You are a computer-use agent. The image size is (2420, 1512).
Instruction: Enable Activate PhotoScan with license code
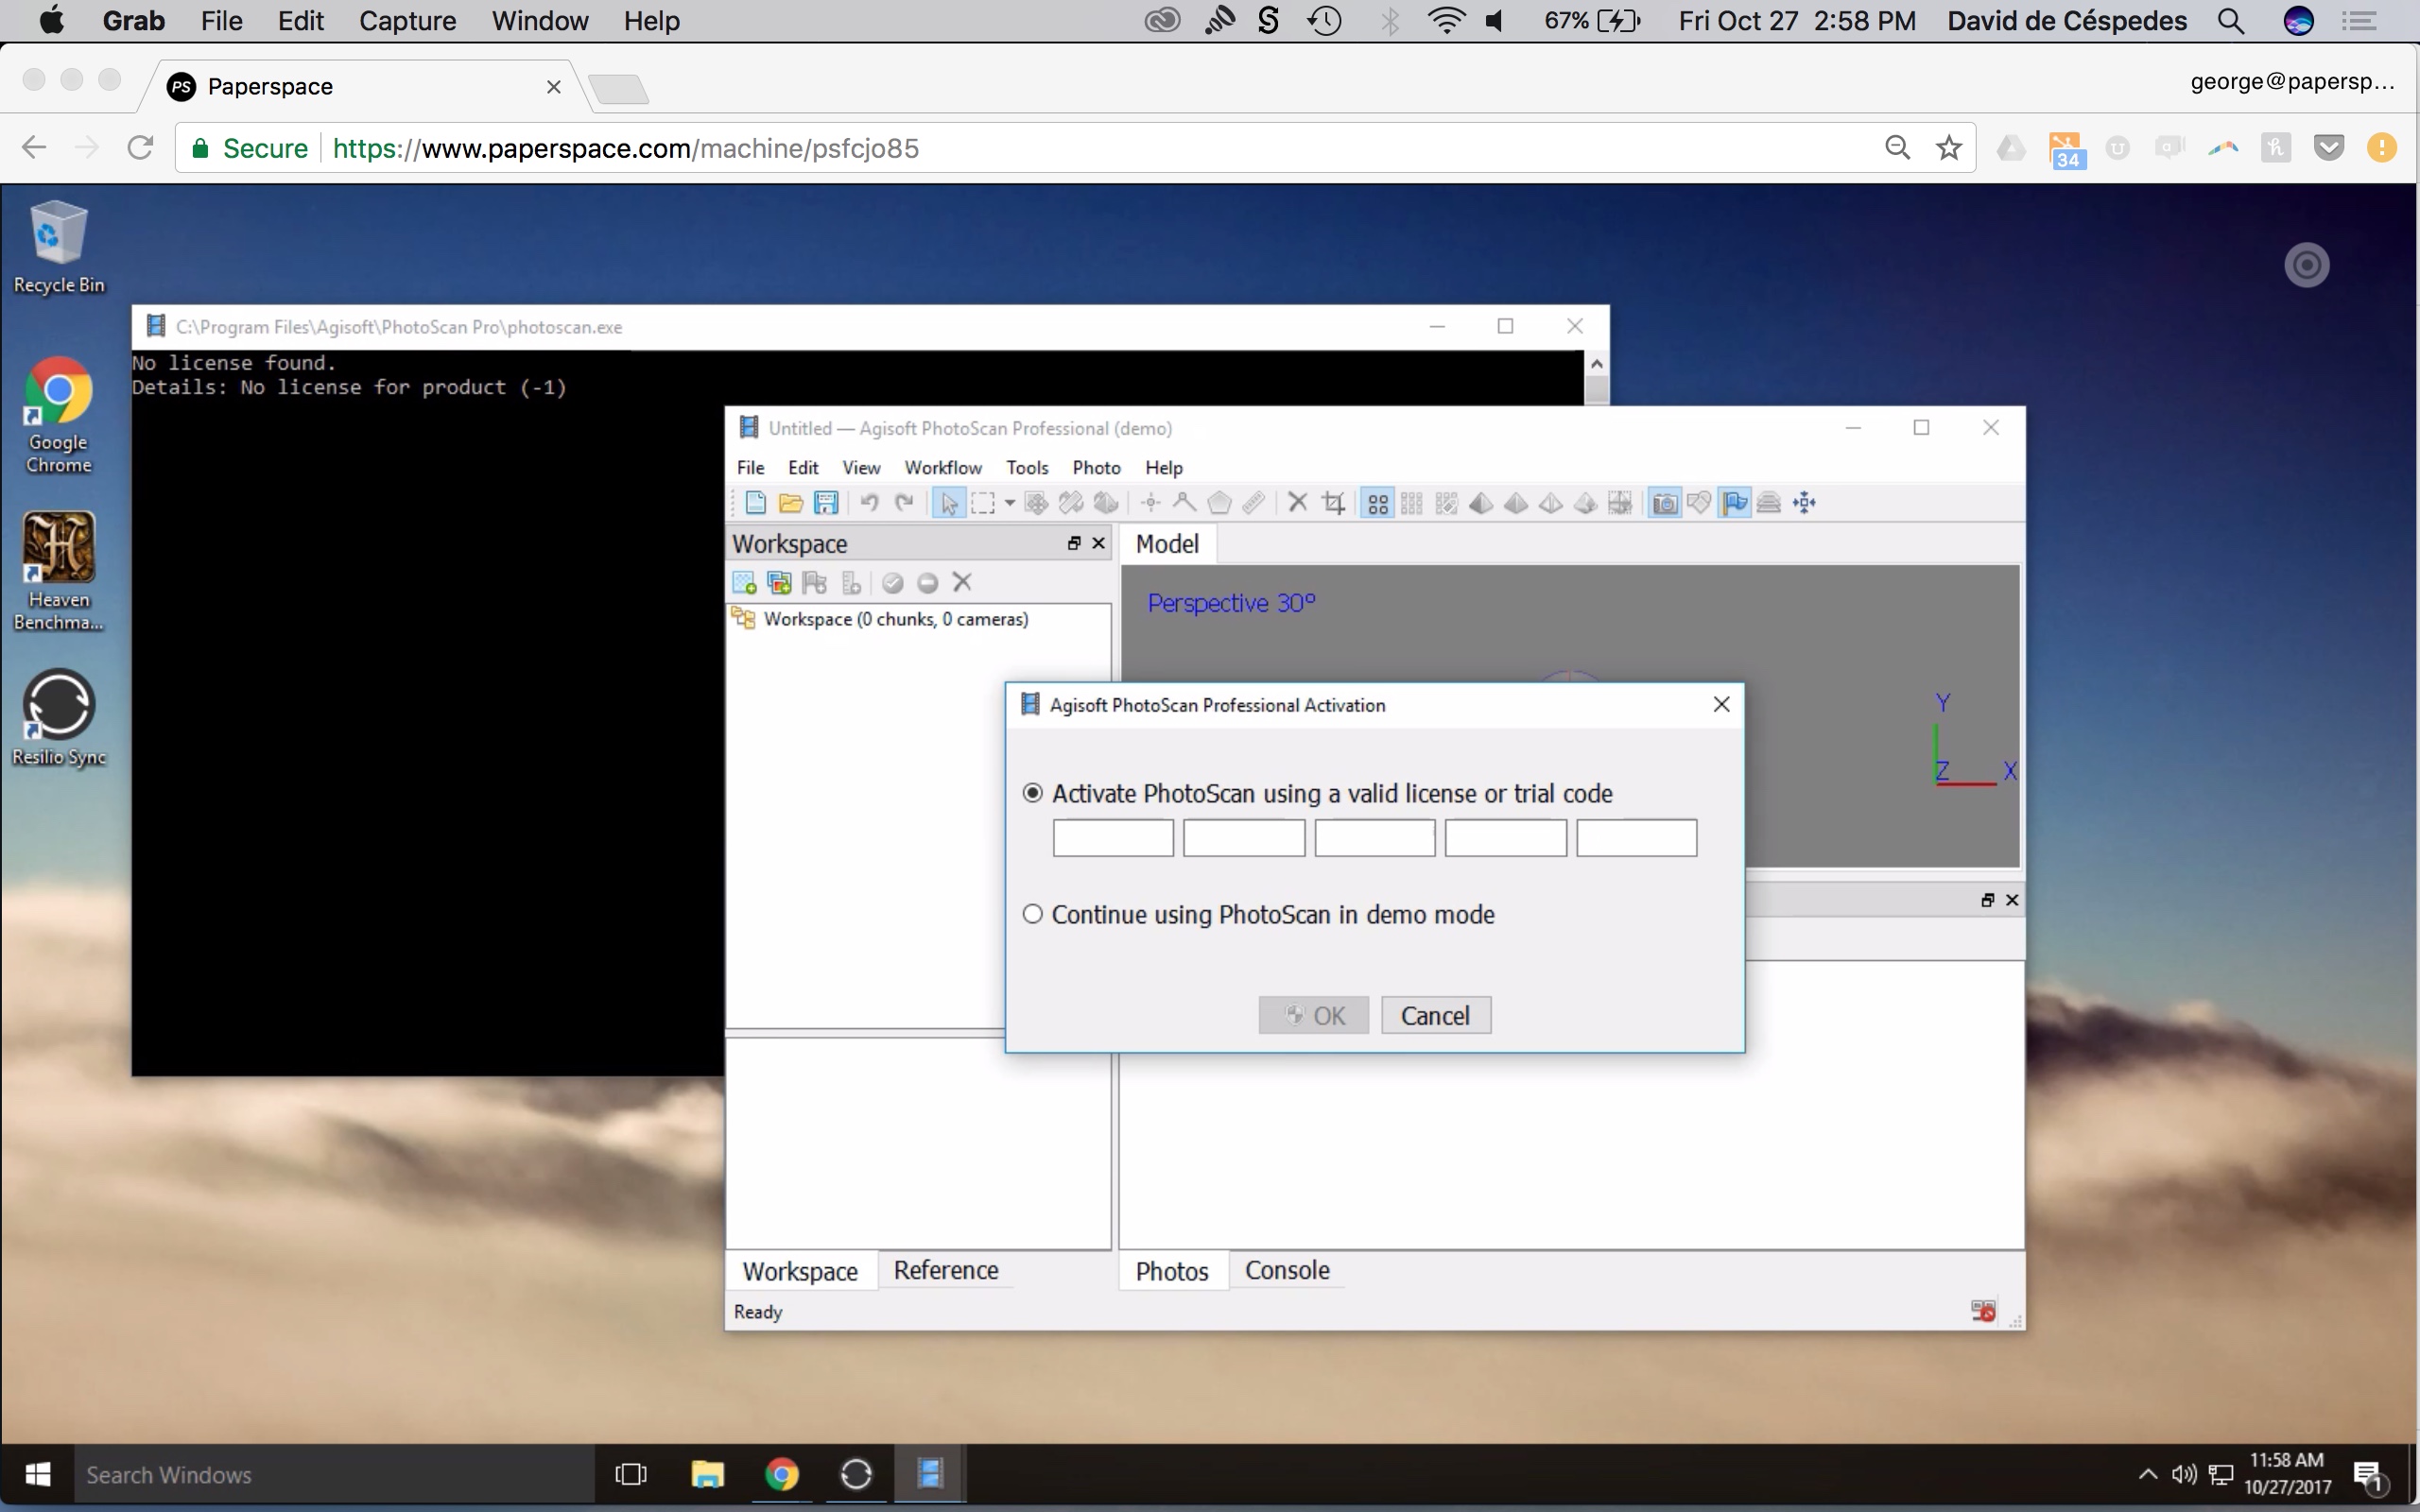(1031, 793)
